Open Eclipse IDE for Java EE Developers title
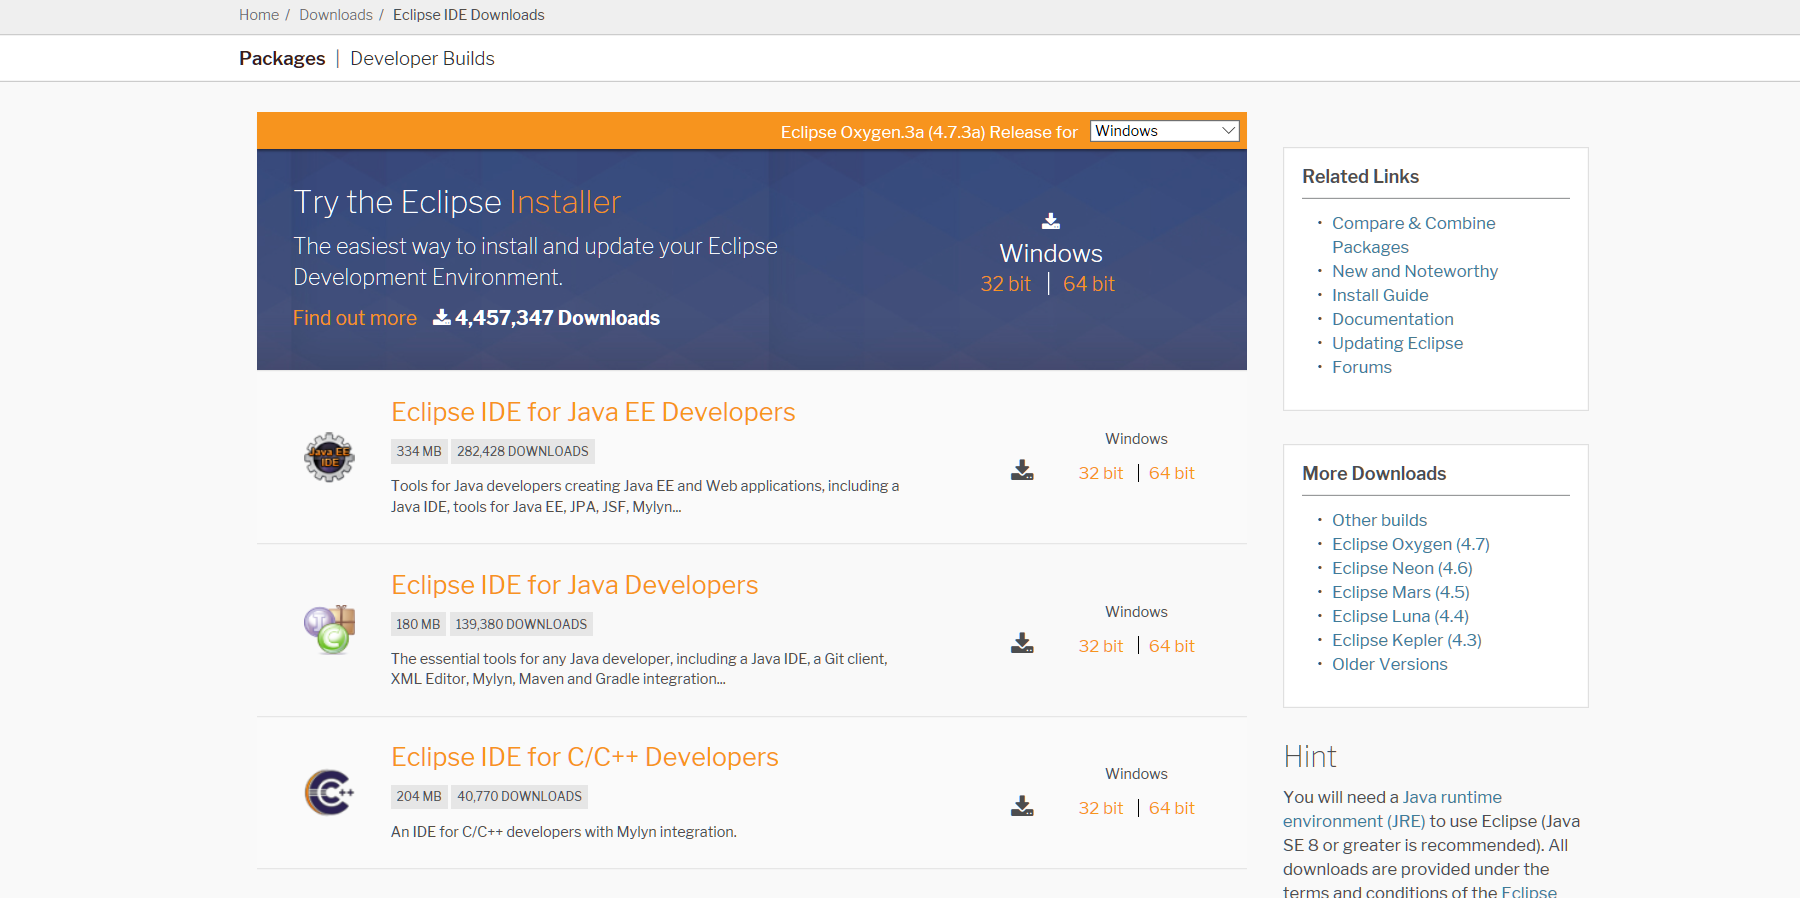1800x898 pixels. pos(593,412)
